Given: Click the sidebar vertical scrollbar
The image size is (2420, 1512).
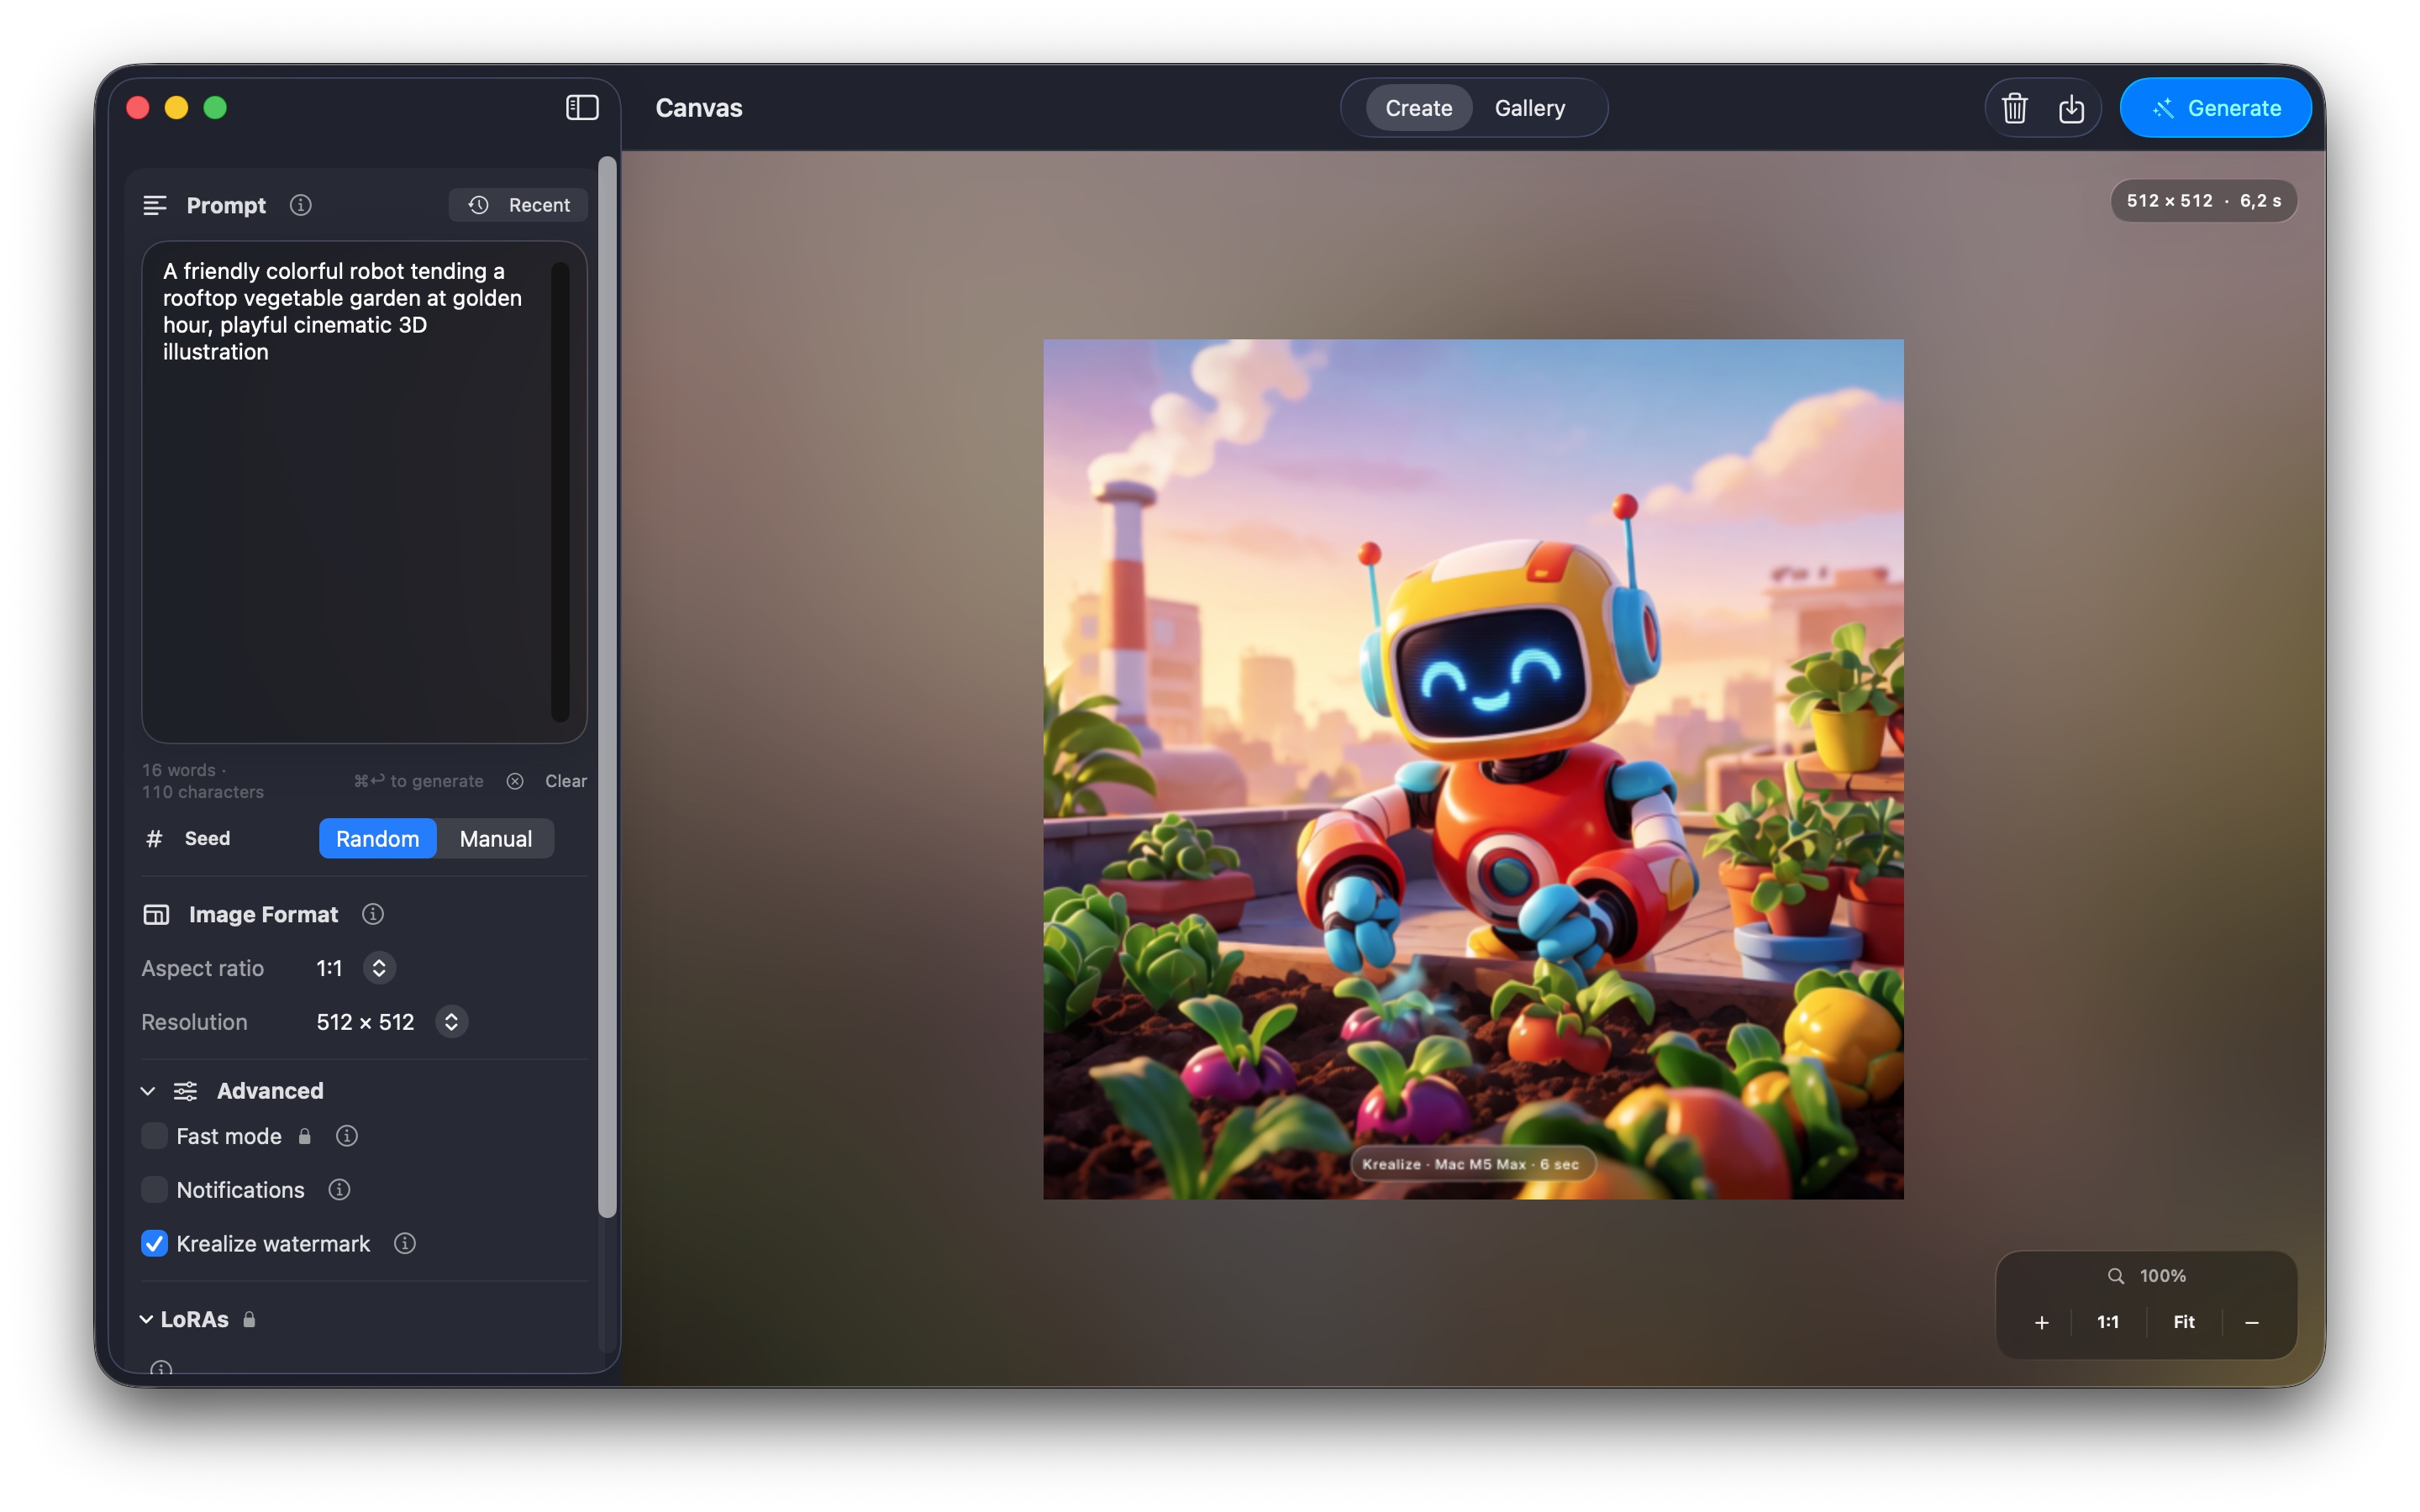Looking at the screenshot, I should (x=607, y=687).
